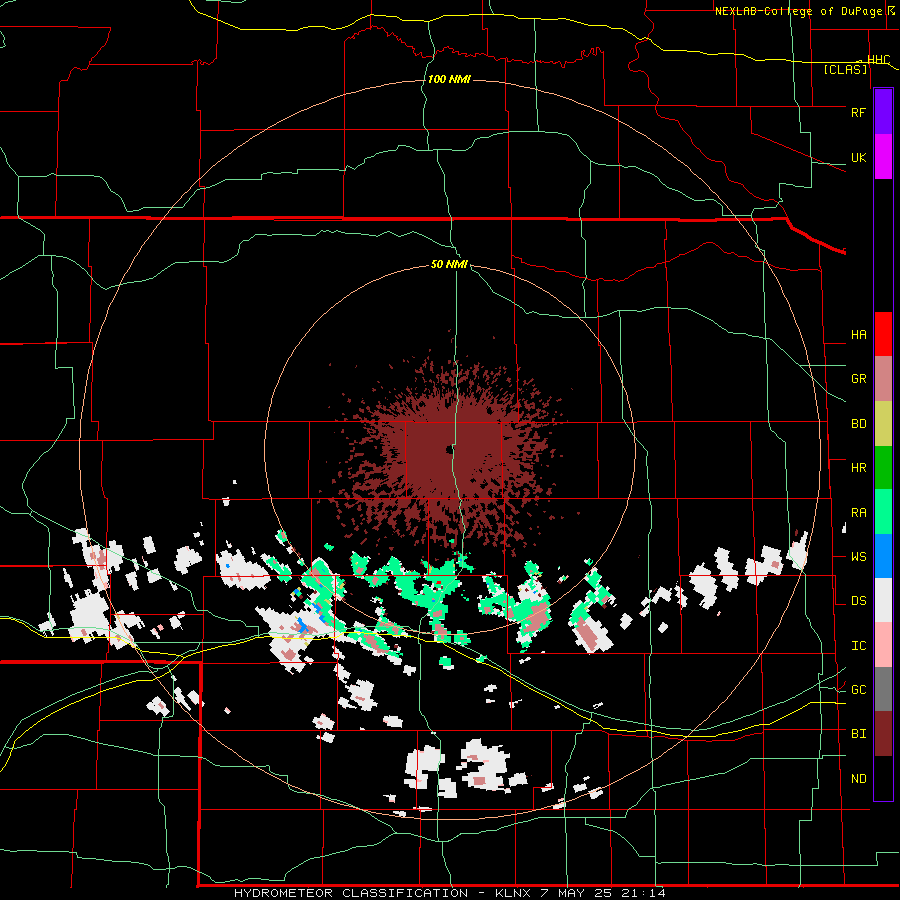Click the UK legend label text
The width and height of the screenshot is (900, 900).
(x=859, y=157)
